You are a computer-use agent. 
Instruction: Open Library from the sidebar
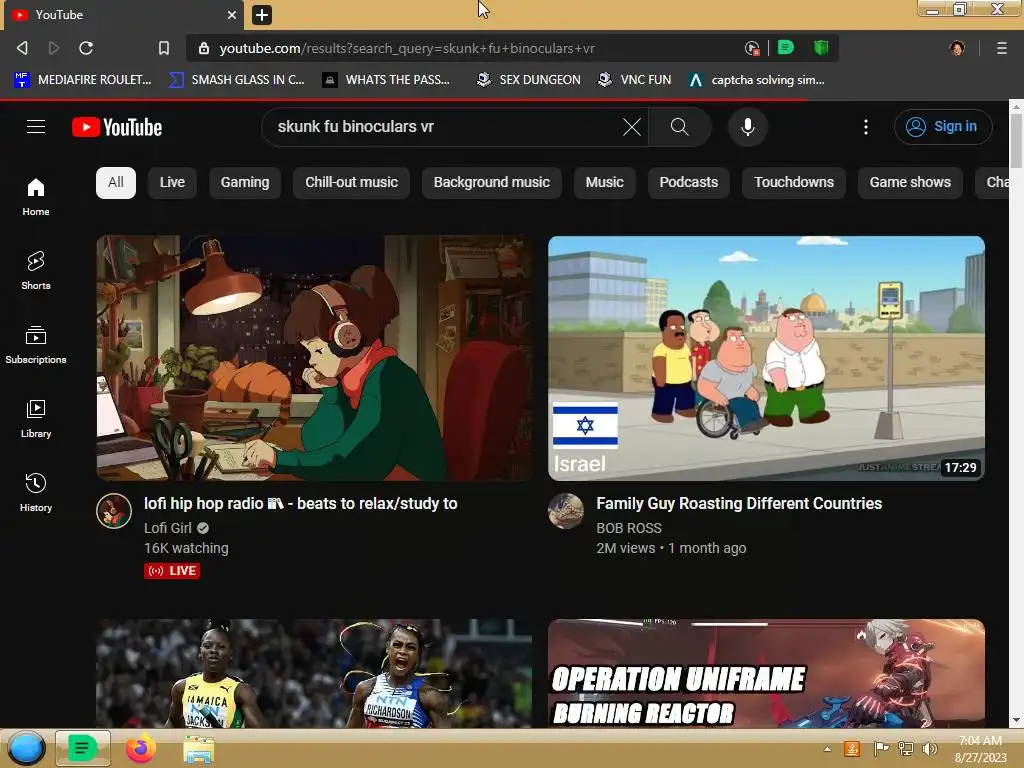pyautogui.click(x=36, y=419)
